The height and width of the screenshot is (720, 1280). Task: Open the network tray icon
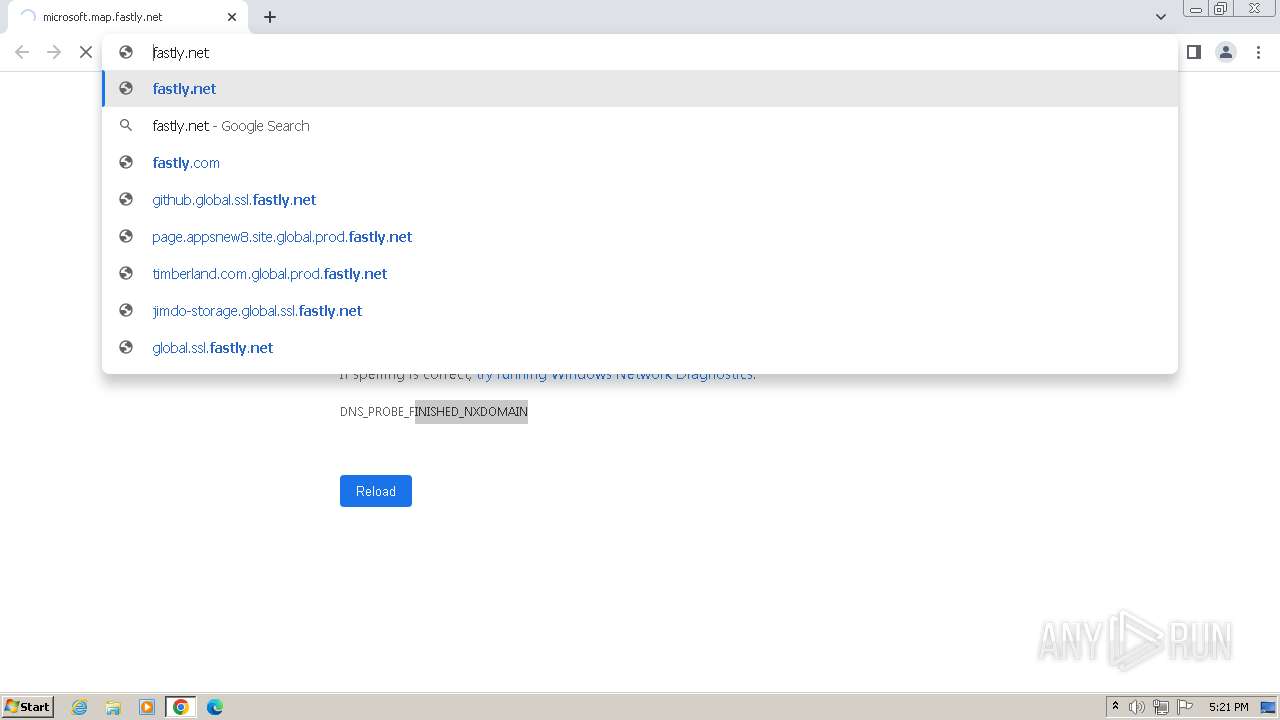click(x=1161, y=707)
